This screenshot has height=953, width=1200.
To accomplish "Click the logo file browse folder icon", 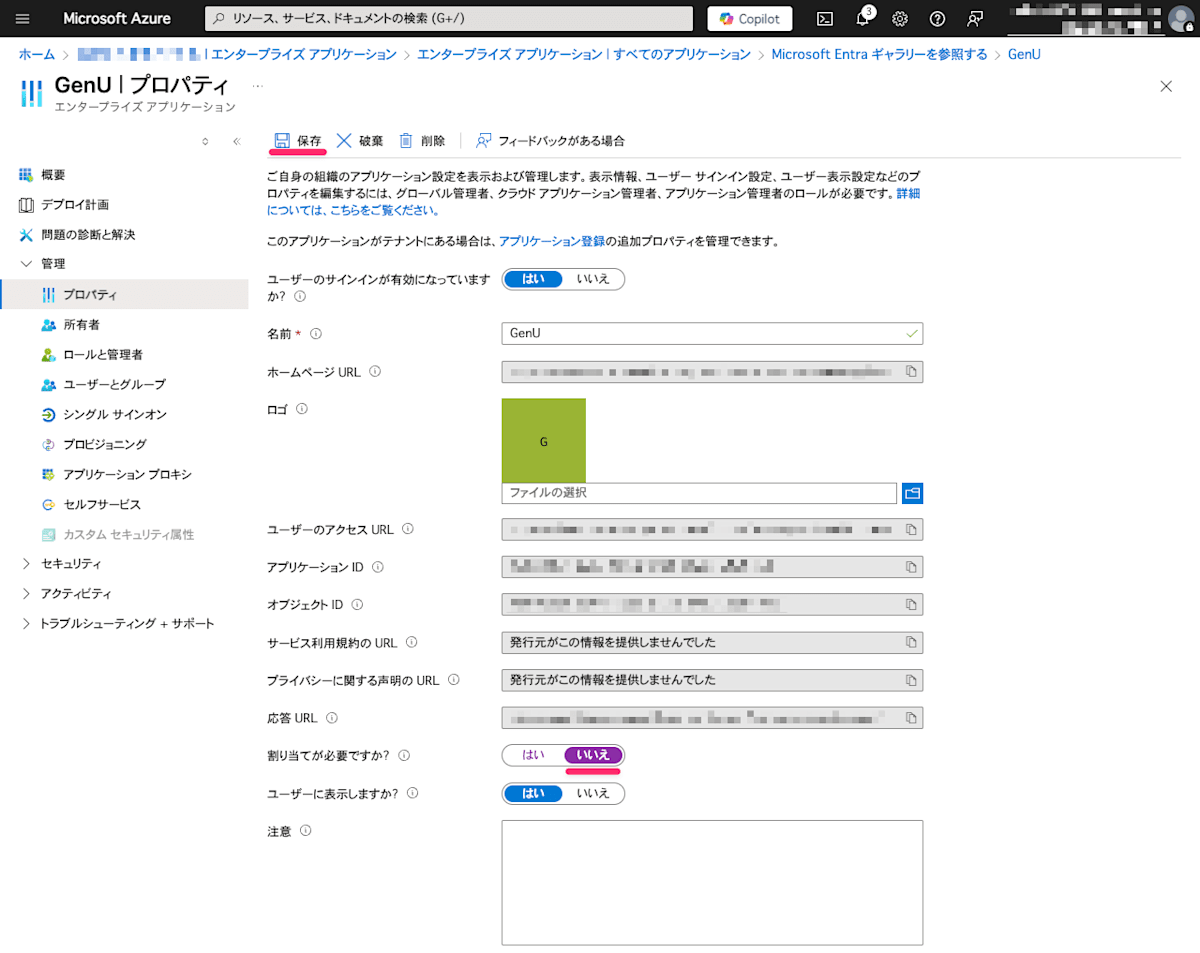I will coord(912,493).
